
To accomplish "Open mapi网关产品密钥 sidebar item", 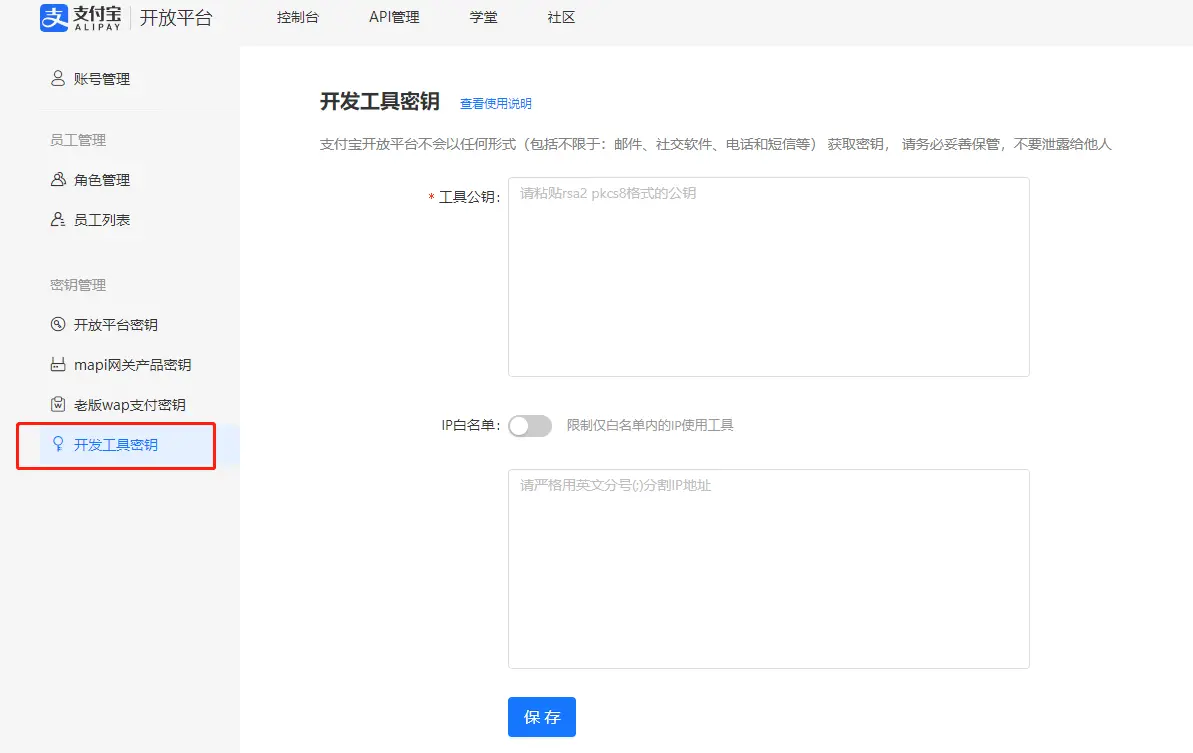I will click(132, 365).
